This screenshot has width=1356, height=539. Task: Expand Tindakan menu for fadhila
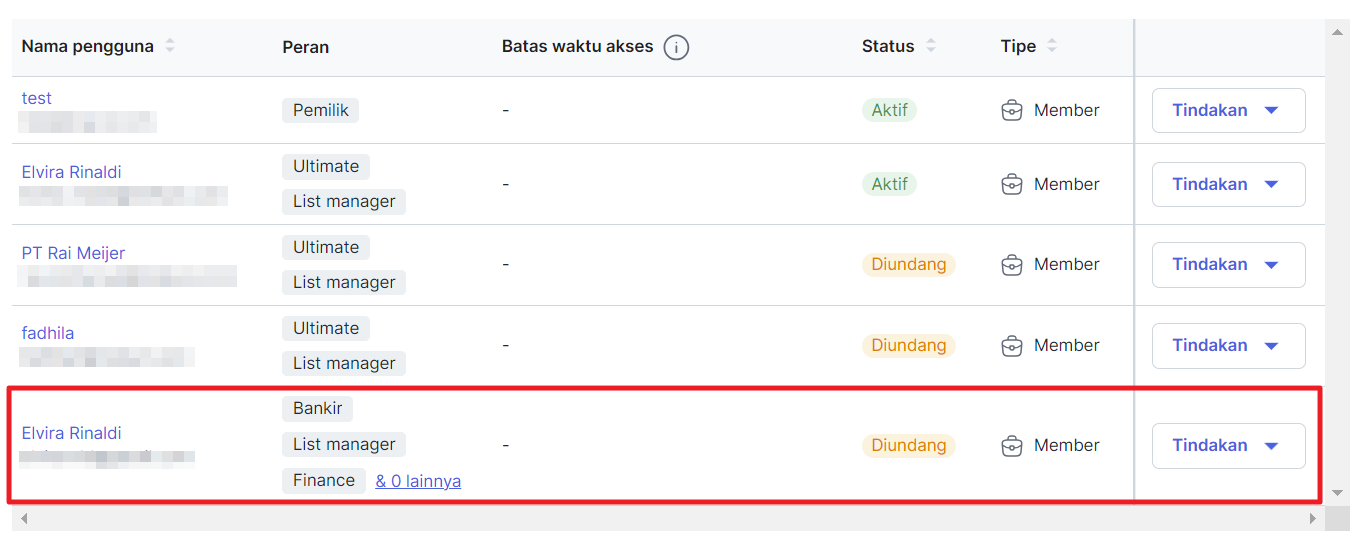(x=1228, y=346)
